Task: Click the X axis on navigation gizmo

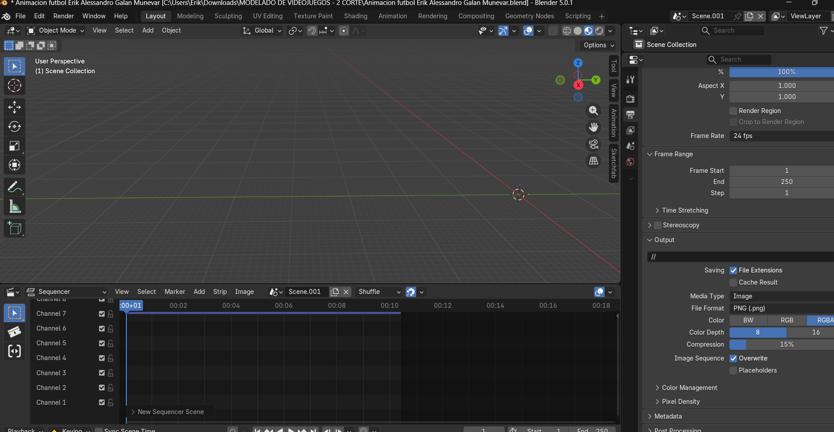Action: 578,85
